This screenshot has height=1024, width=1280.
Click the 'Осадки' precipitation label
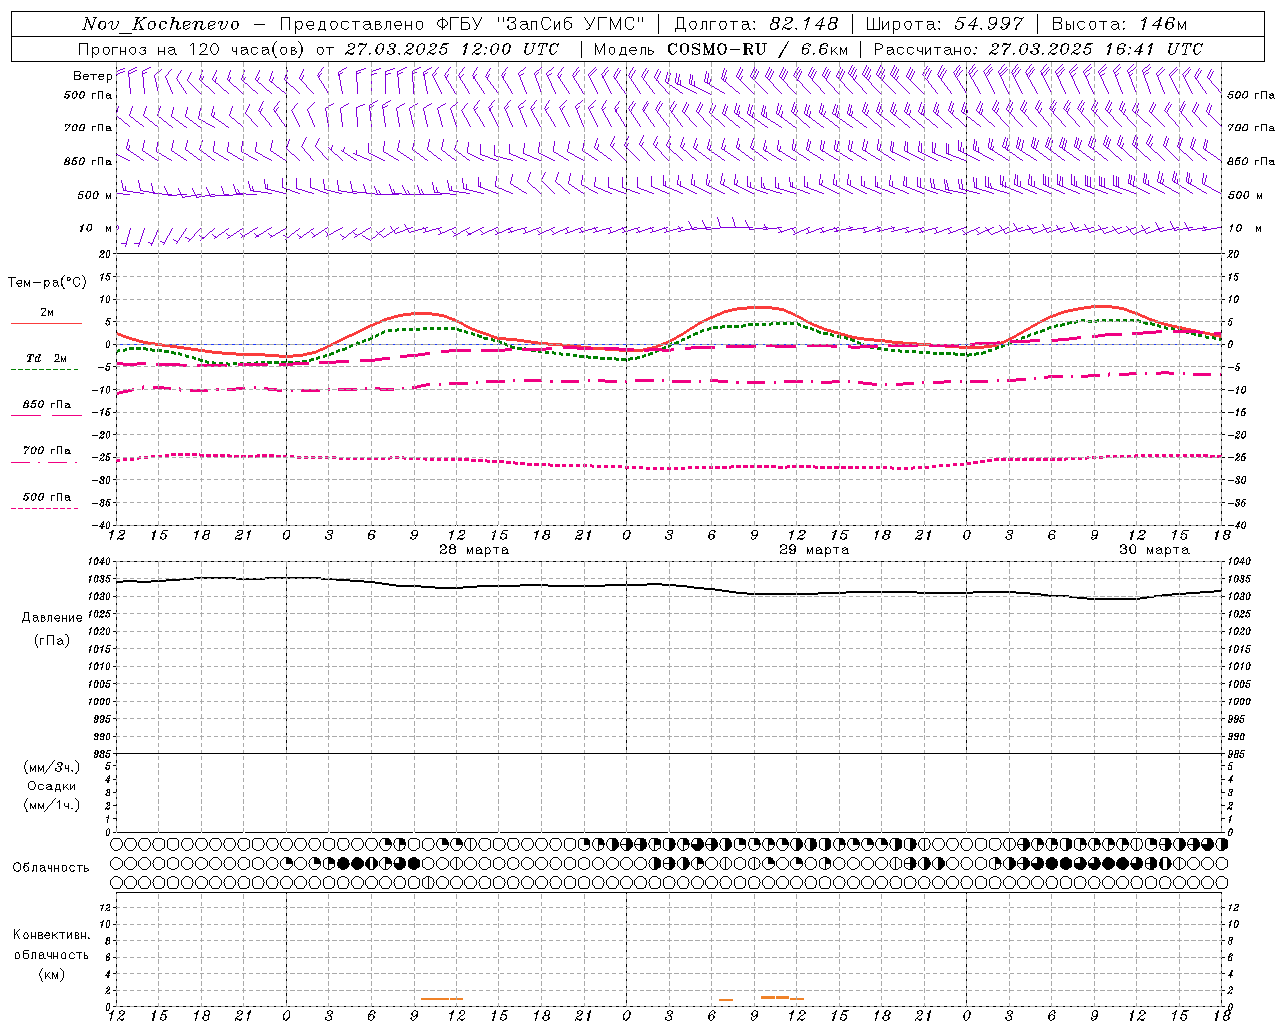(x=52, y=786)
